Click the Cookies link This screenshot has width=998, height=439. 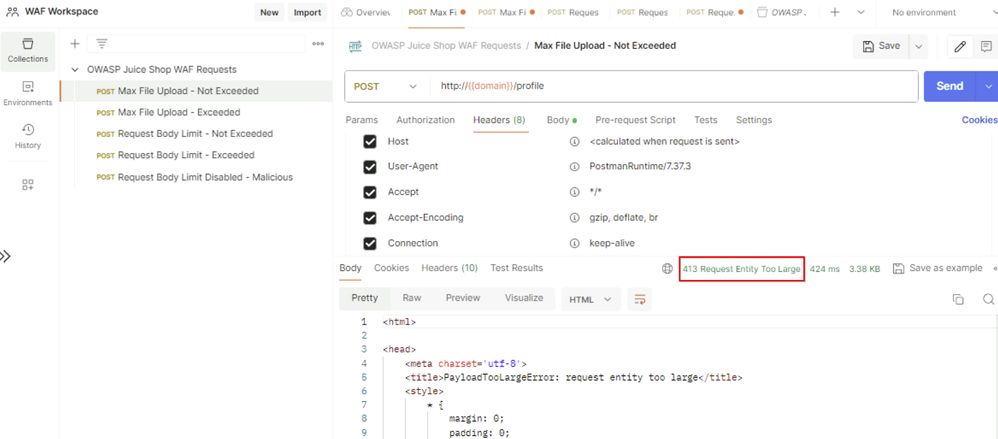tap(979, 120)
